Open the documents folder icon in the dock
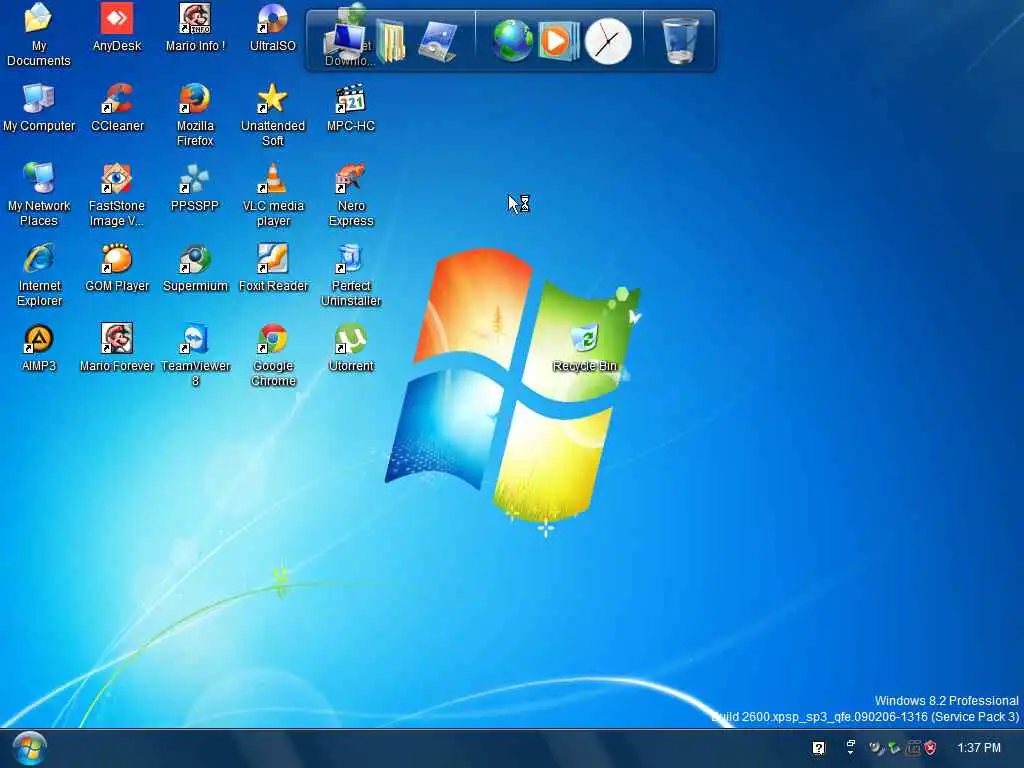The image size is (1024, 768). (x=391, y=41)
